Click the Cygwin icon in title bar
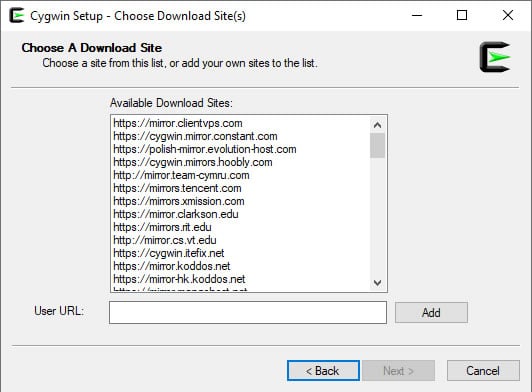 pos(17,15)
